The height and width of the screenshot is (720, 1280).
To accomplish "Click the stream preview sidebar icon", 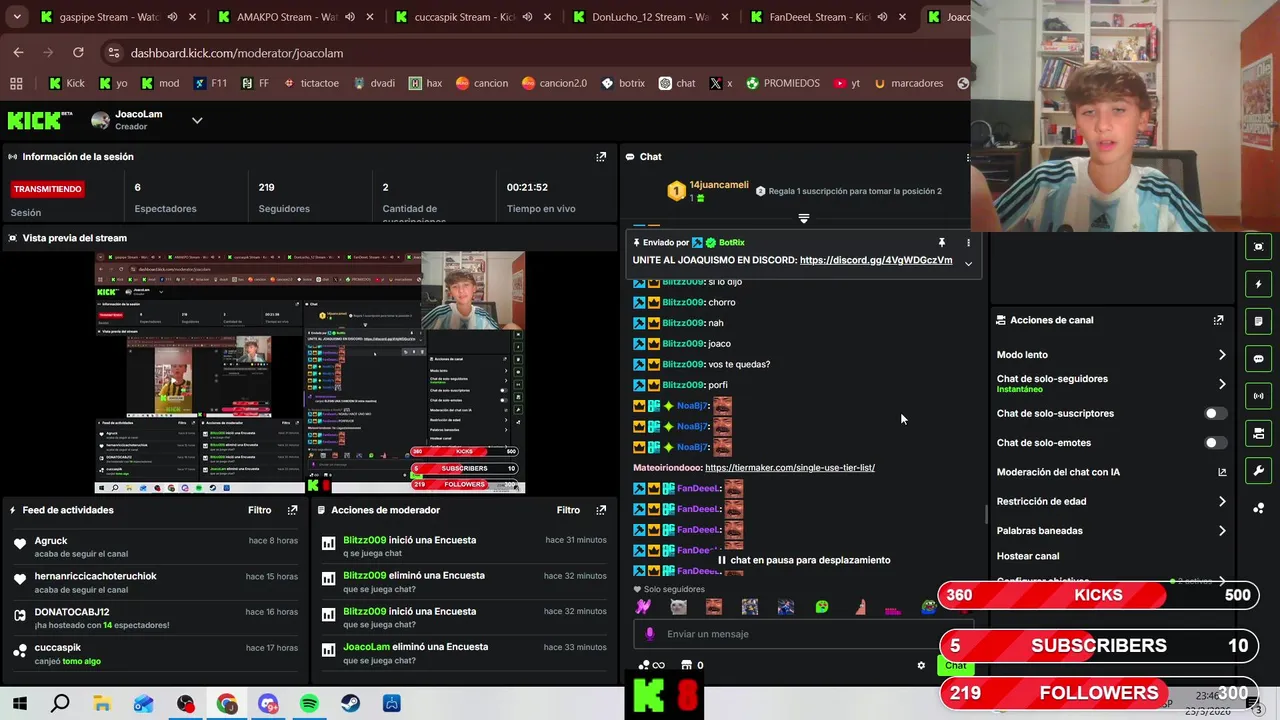I will (x=1258, y=246).
